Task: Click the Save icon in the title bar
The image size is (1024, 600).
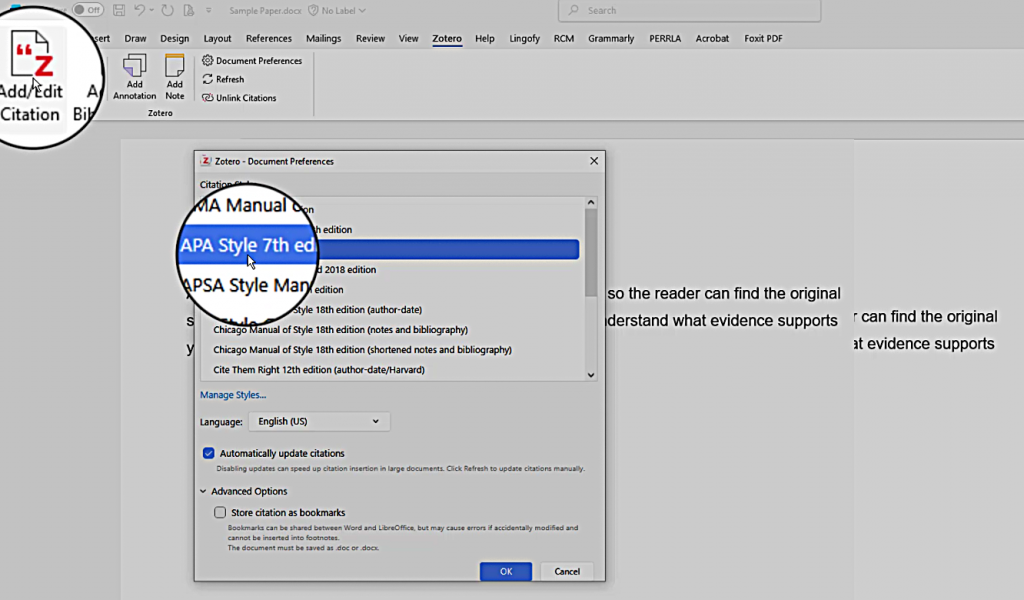Action: click(119, 10)
